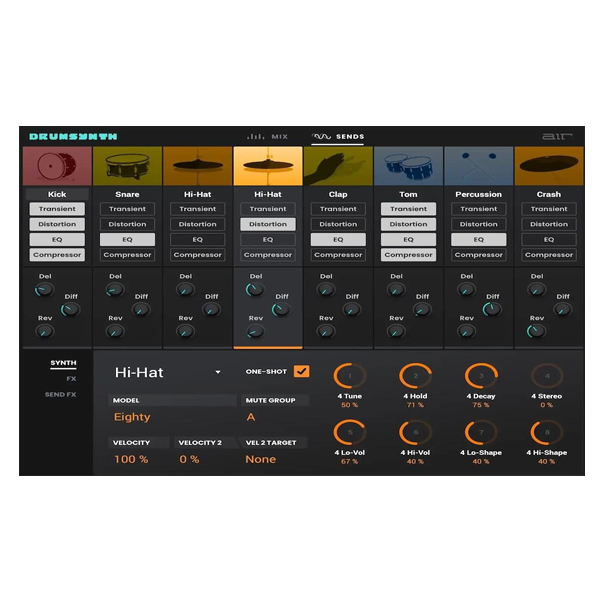Click the Snare Del send knob

115,290
